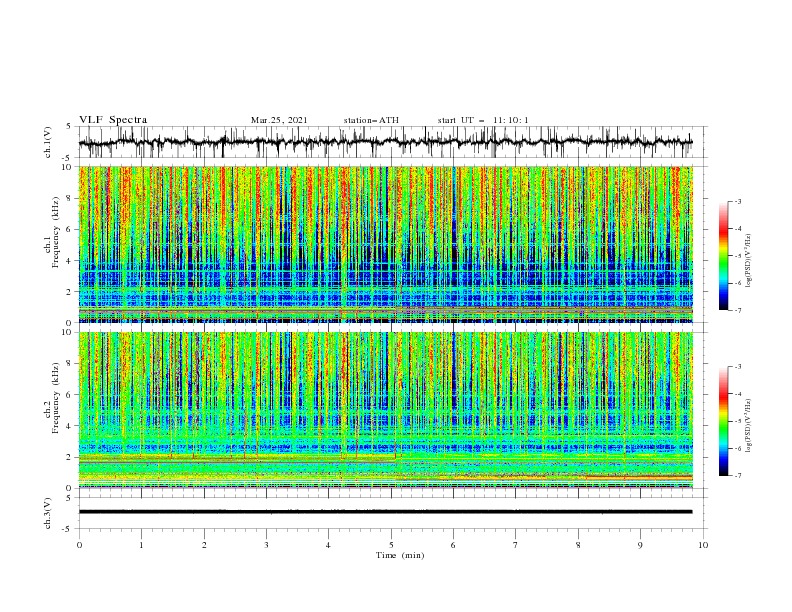Click the '-7' tick on the ch.2 colorbar
This screenshot has width=792, height=612.
pos(738,476)
